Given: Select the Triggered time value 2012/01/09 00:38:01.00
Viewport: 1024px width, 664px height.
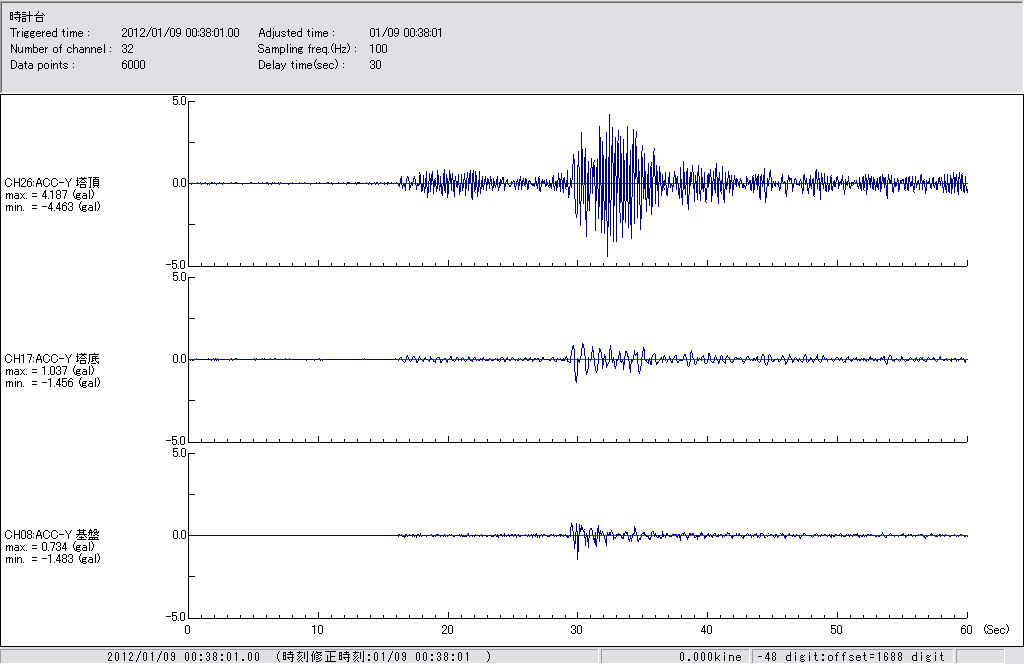Looking at the screenshot, I should point(187,33).
